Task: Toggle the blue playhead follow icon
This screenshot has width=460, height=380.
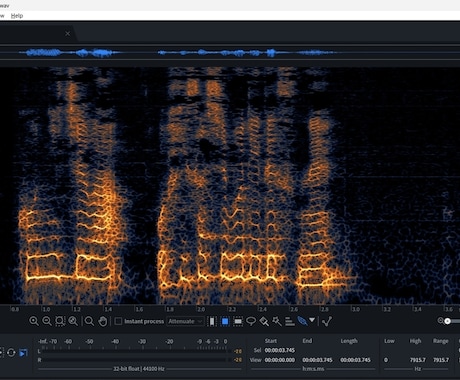Action: click(x=23, y=353)
